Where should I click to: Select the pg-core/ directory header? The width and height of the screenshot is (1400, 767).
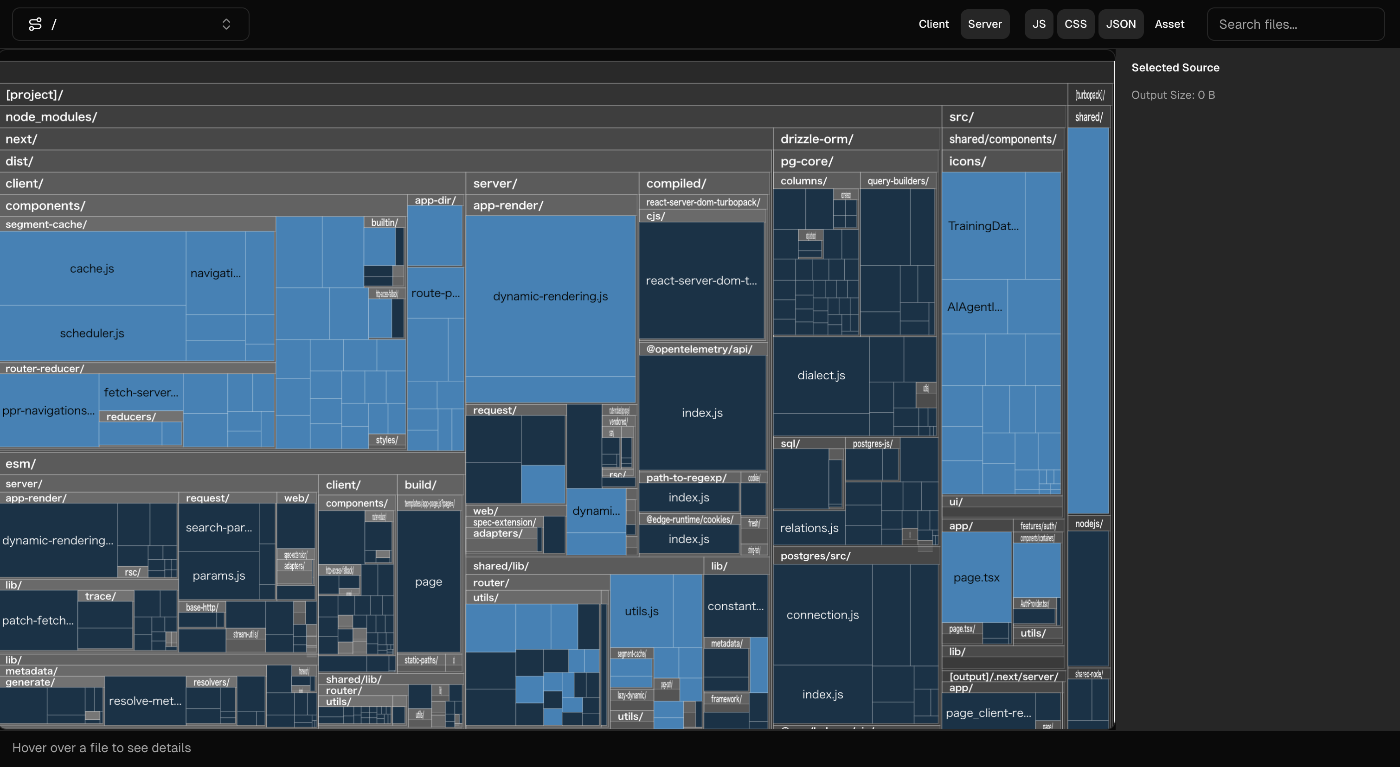(x=857, y=161)
